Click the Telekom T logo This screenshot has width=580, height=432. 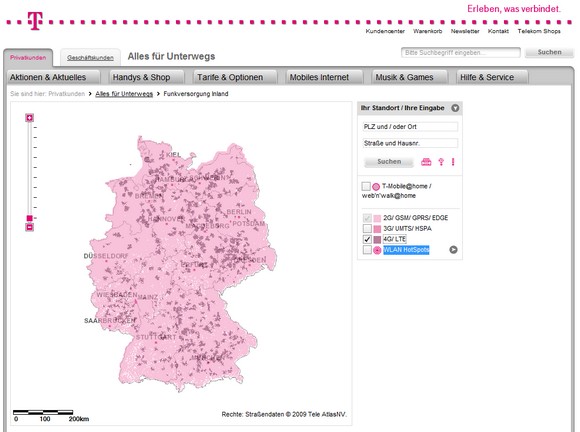35,21
